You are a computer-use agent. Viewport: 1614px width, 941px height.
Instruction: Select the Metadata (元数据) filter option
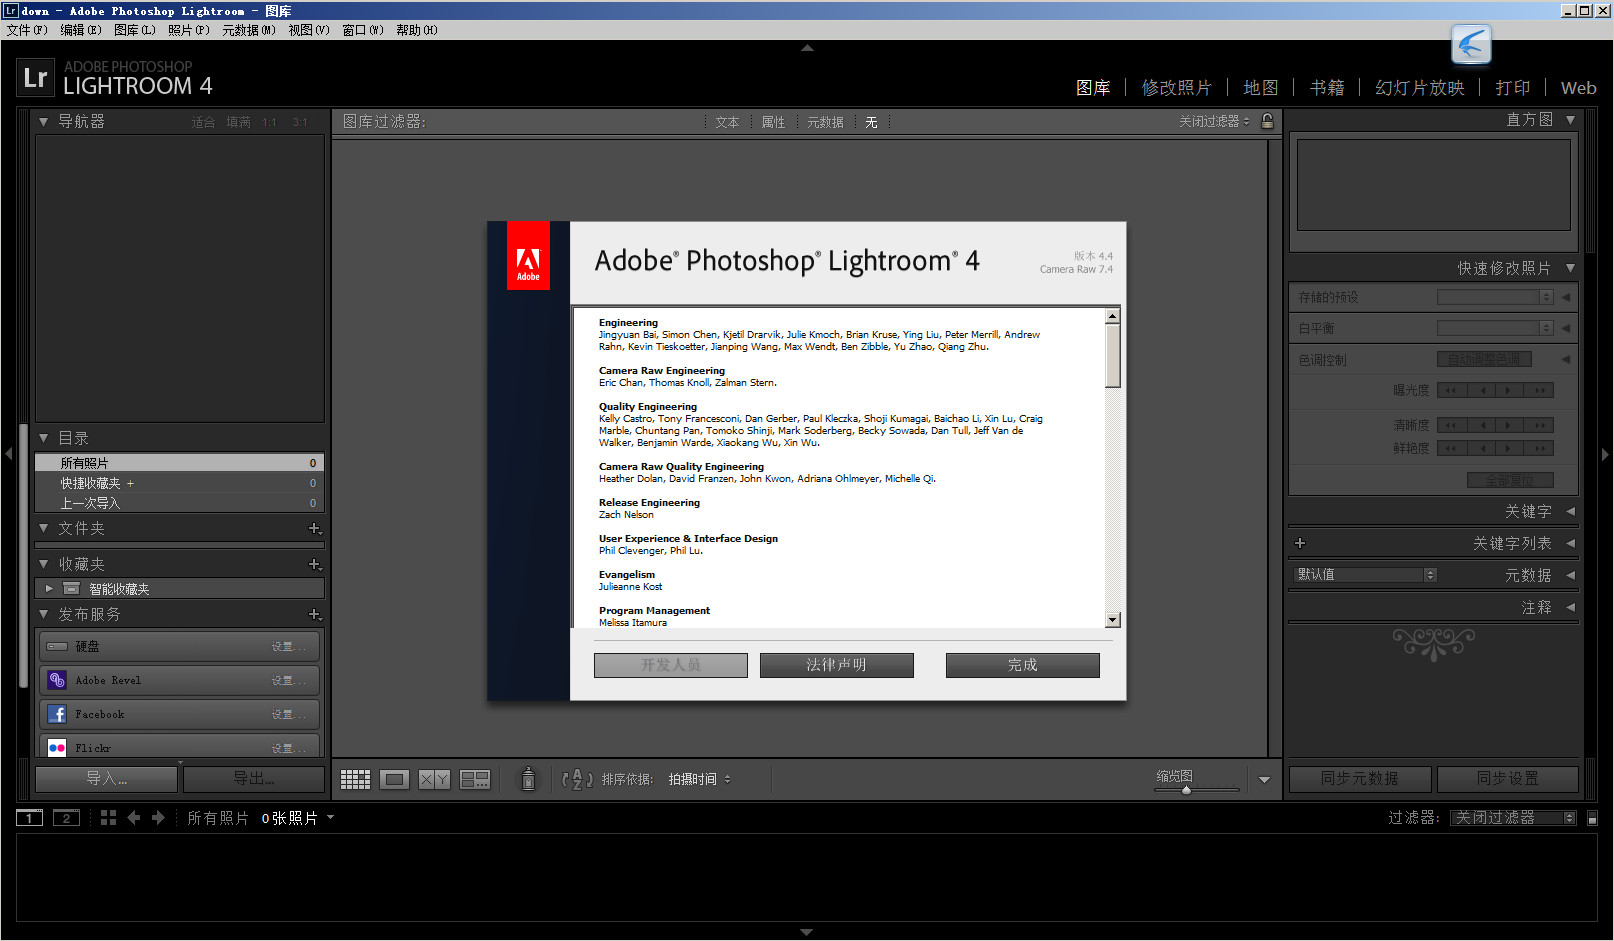point(825,122)
